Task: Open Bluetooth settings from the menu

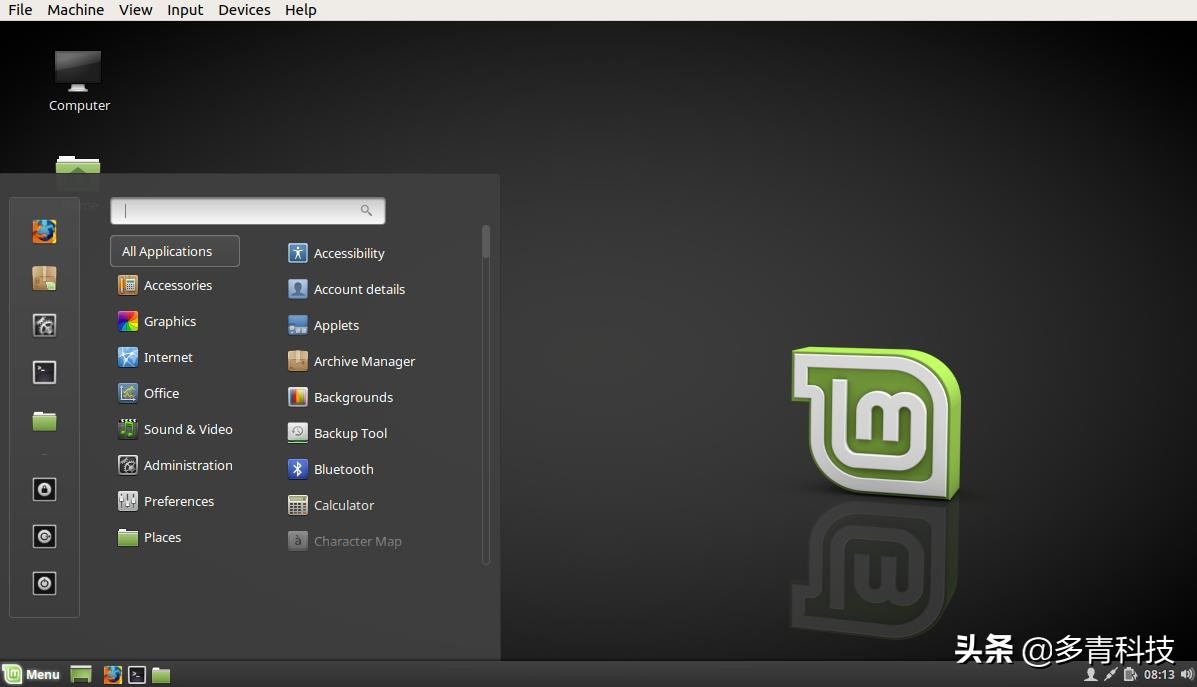Action: 343,469
